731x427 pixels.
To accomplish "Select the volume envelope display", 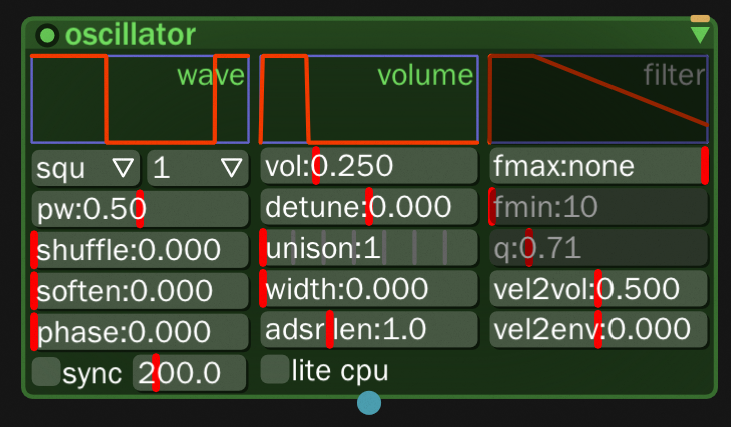I will coord(369,99).
